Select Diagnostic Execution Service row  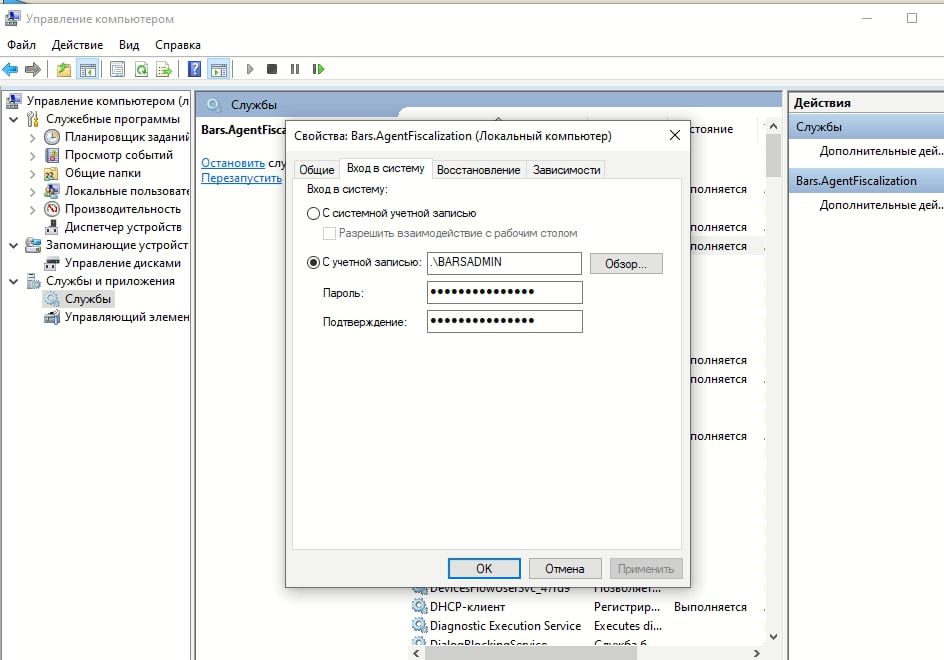point(505,626)
